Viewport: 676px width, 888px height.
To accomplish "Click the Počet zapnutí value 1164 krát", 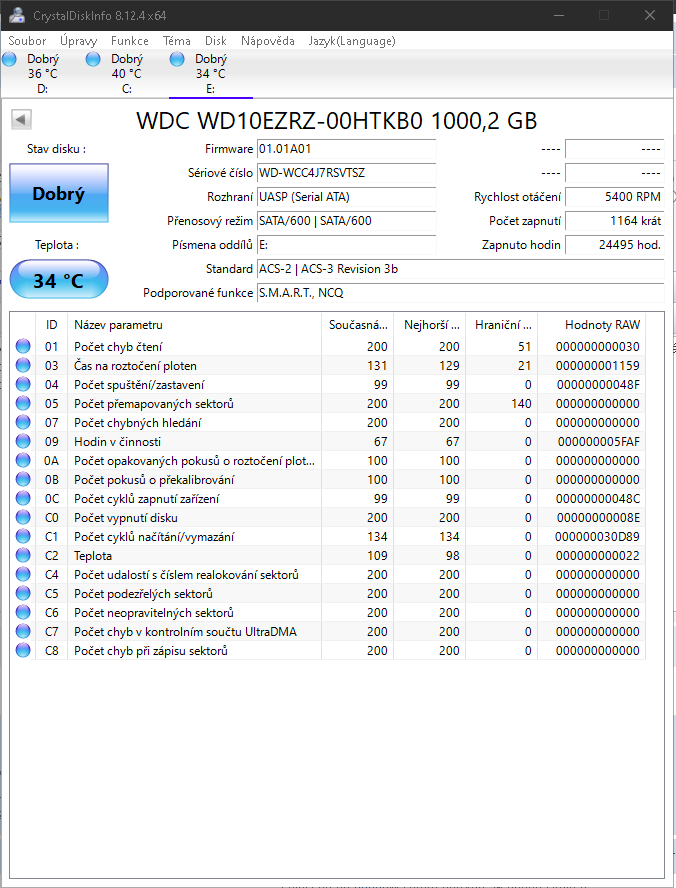I will (x=614, y=221).
